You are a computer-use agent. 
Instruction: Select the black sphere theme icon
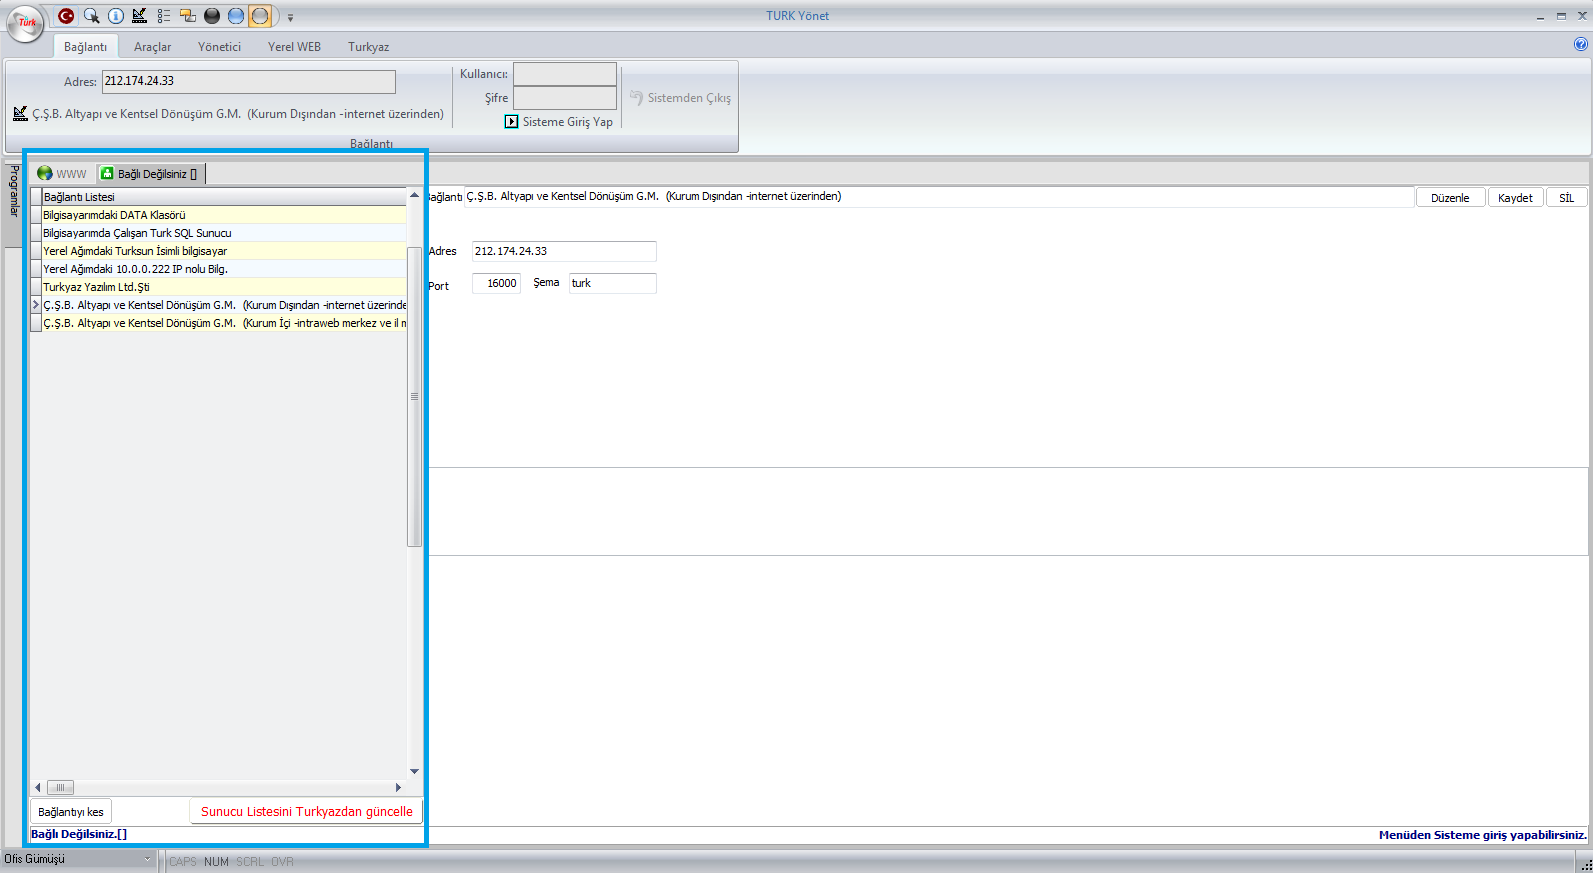(211, 16)
